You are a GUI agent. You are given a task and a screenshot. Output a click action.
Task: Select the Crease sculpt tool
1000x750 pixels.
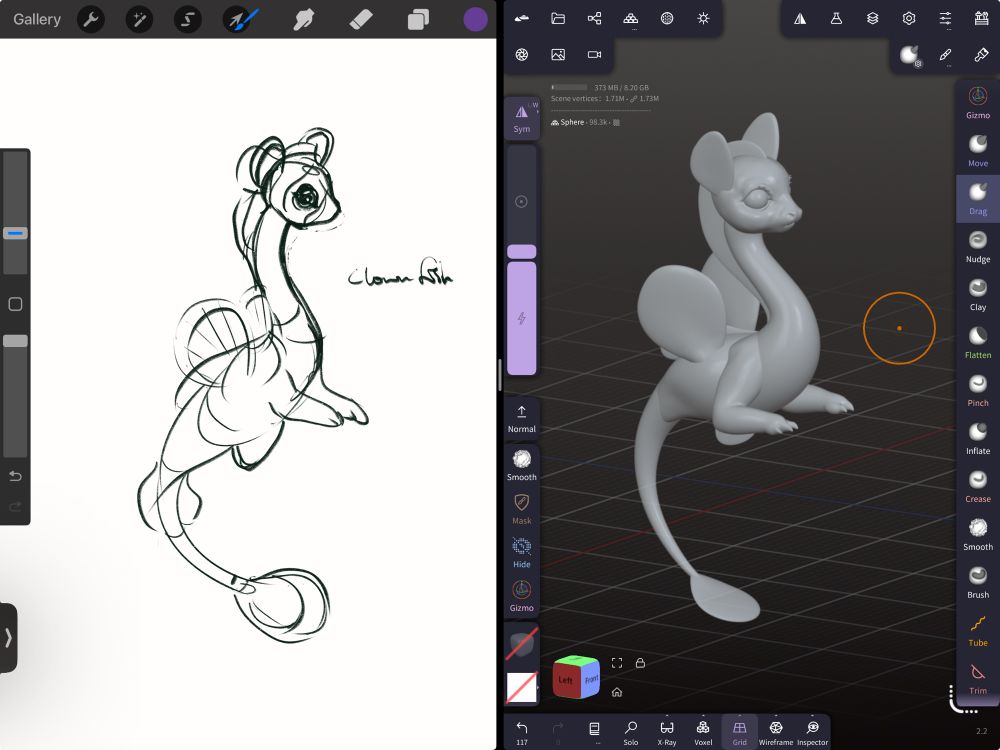(x=978, y=486)
